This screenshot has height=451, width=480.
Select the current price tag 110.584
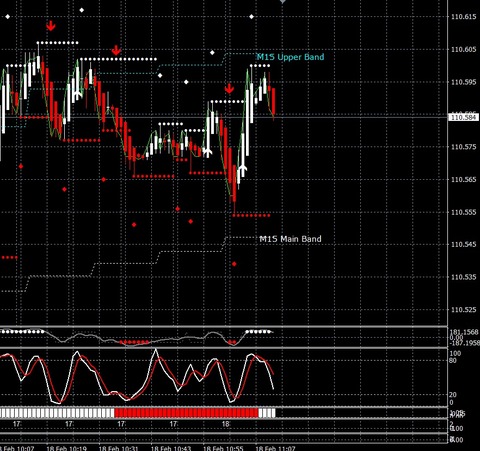[x=464, y=117]
